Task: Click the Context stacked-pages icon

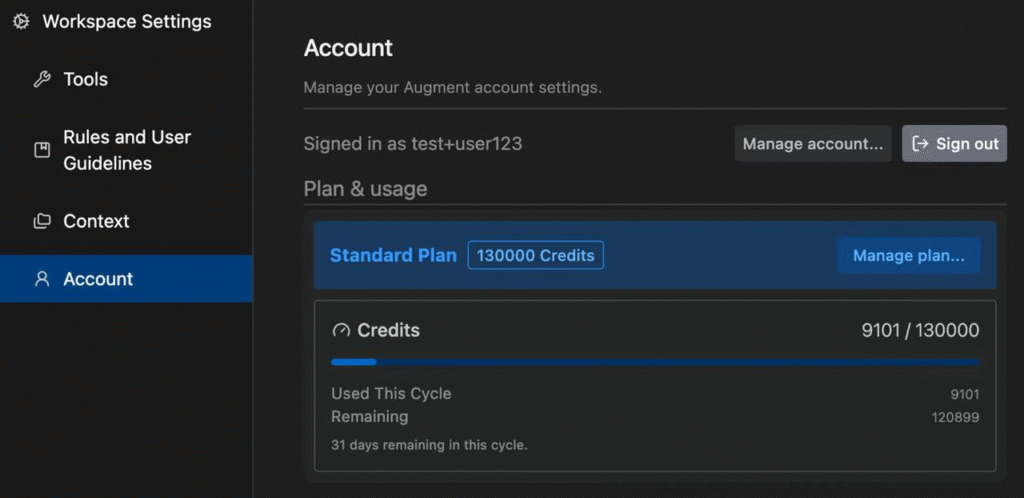Action: coord(42,221)
